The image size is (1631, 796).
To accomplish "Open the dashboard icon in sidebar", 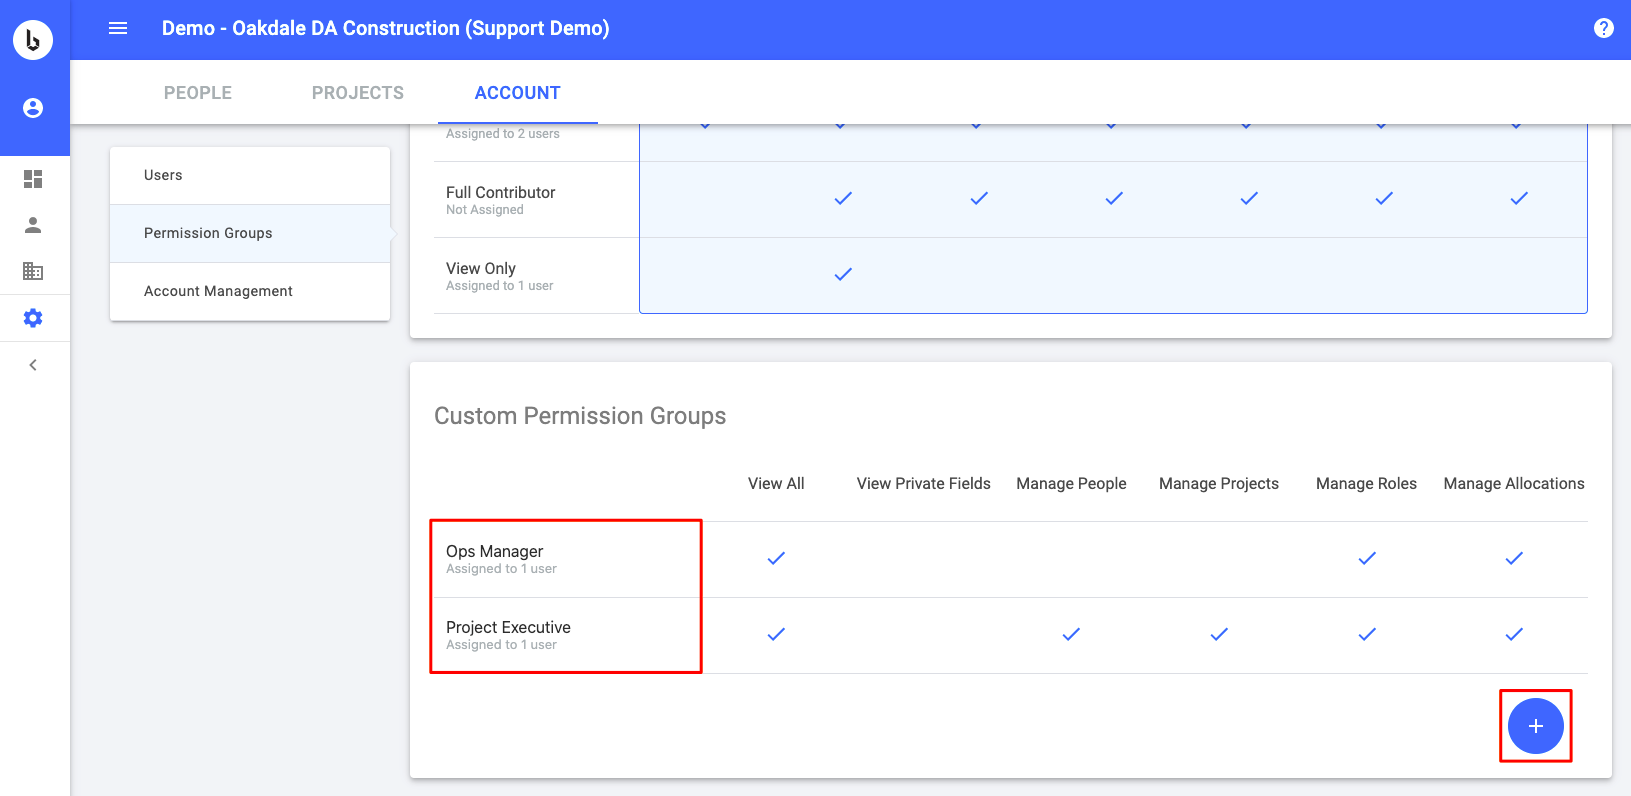I will 33,179.
